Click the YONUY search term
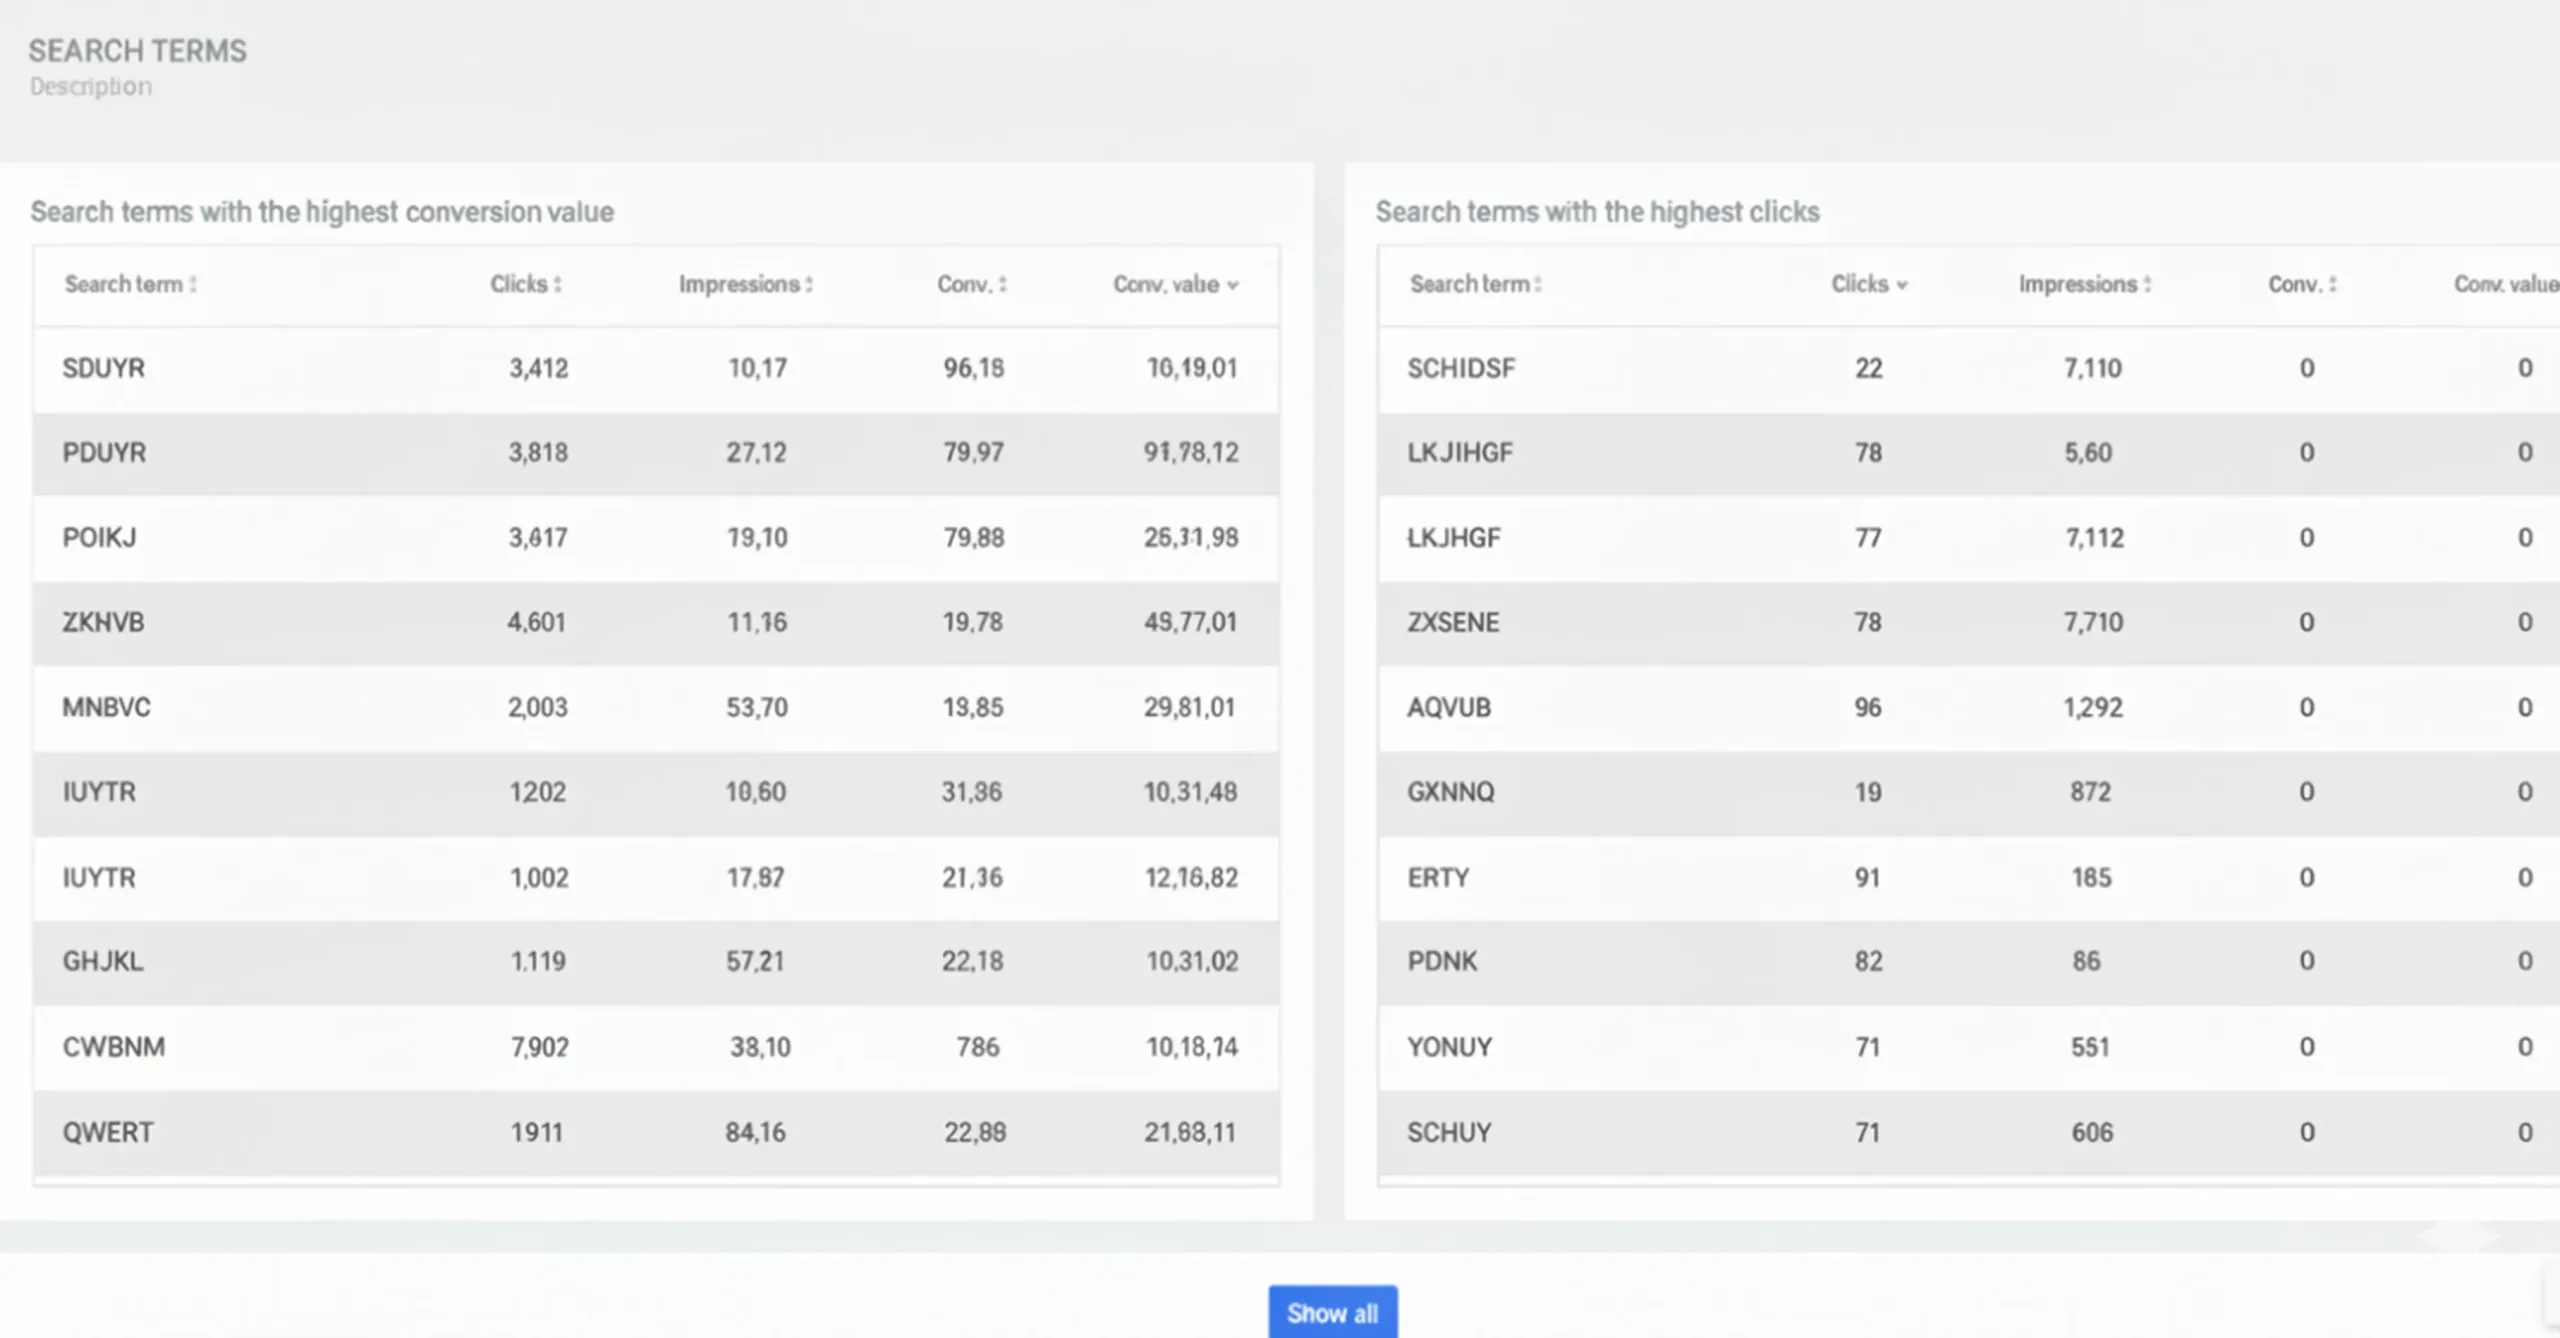 pos(1449,1048)
